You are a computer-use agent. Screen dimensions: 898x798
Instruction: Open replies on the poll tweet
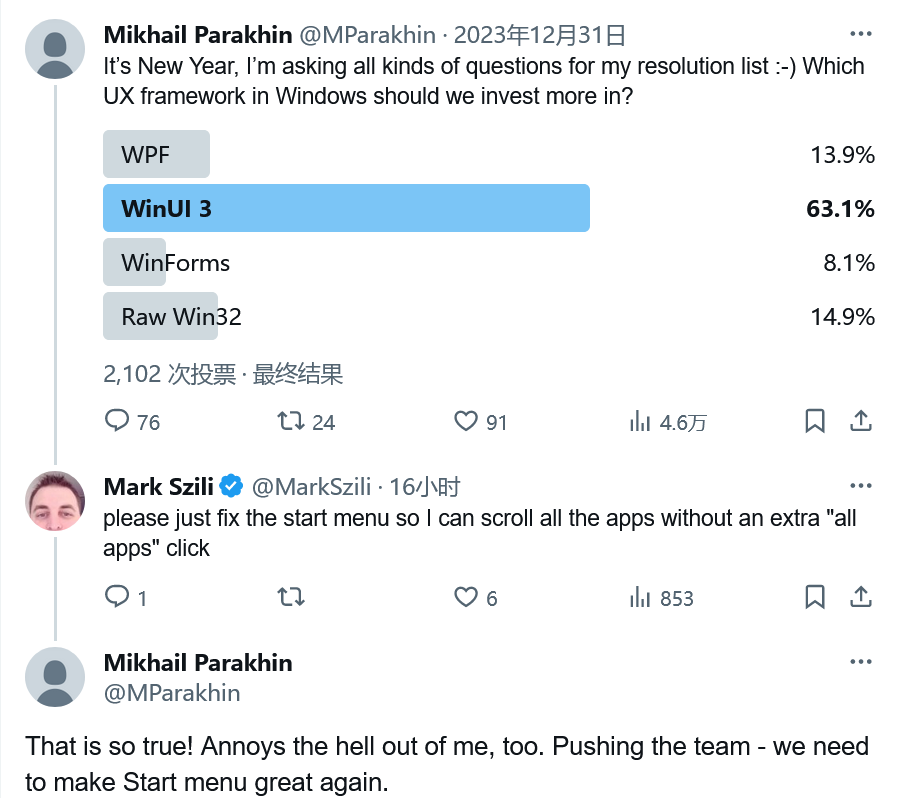click(132, 422)
